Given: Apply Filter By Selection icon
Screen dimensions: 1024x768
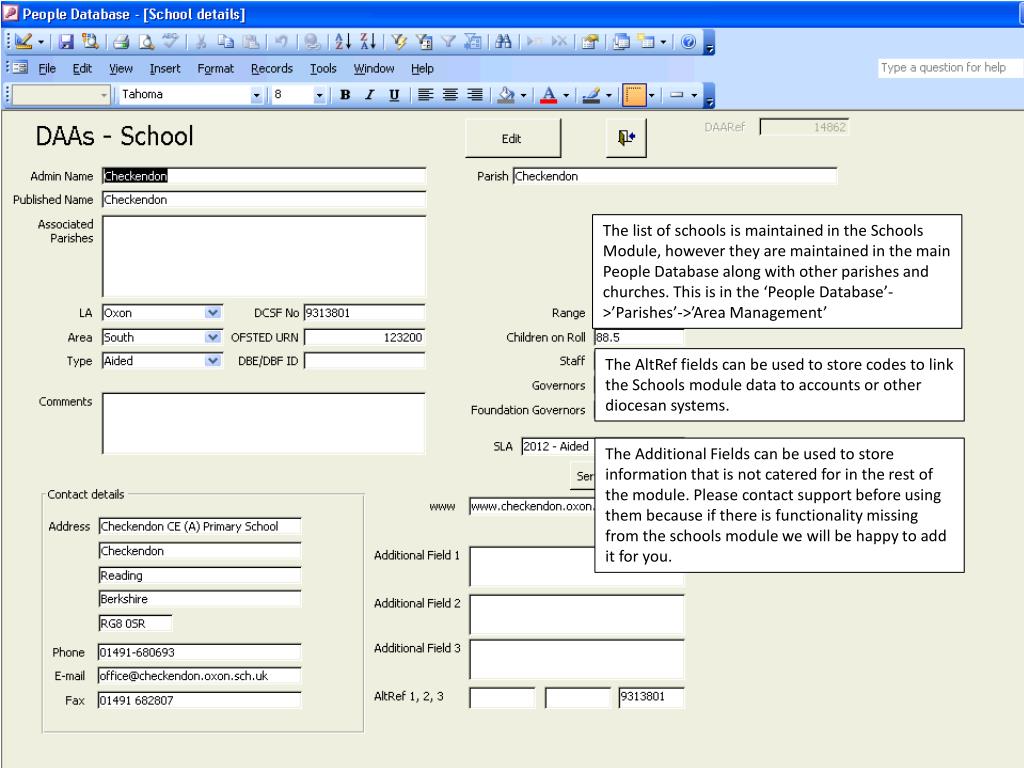Looking at the screenshot, I should point(399,42).
